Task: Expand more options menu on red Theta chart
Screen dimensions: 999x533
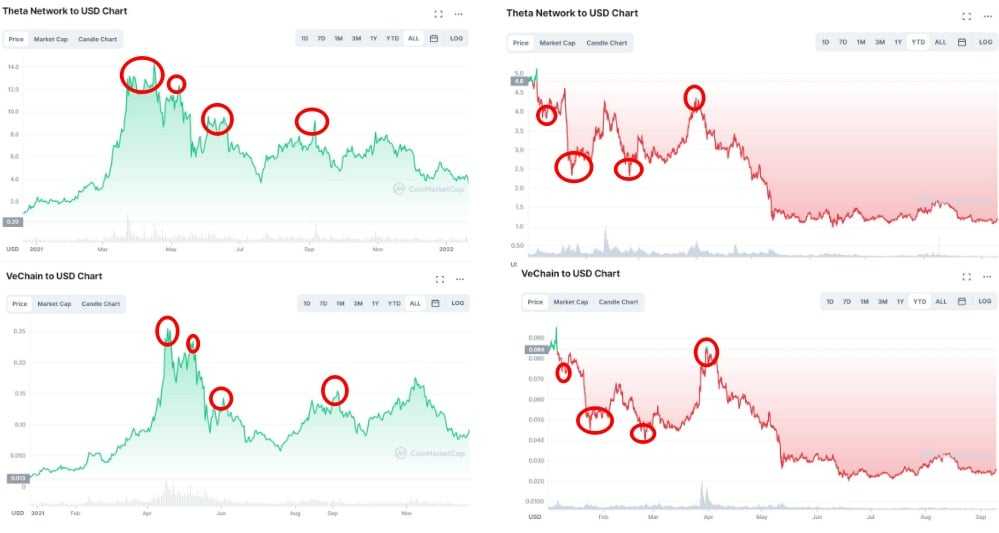Action: pyautogui.click(x=985, y=16)
